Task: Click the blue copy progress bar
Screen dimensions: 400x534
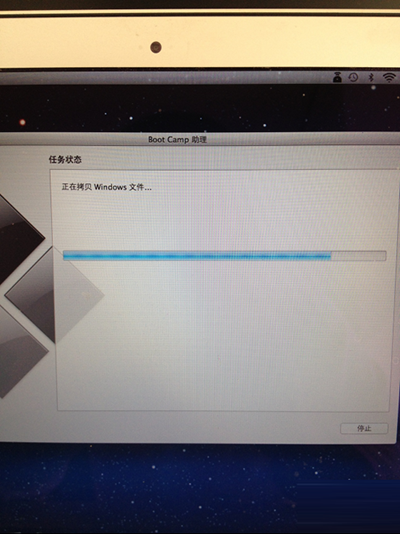Action: point(224,256)
